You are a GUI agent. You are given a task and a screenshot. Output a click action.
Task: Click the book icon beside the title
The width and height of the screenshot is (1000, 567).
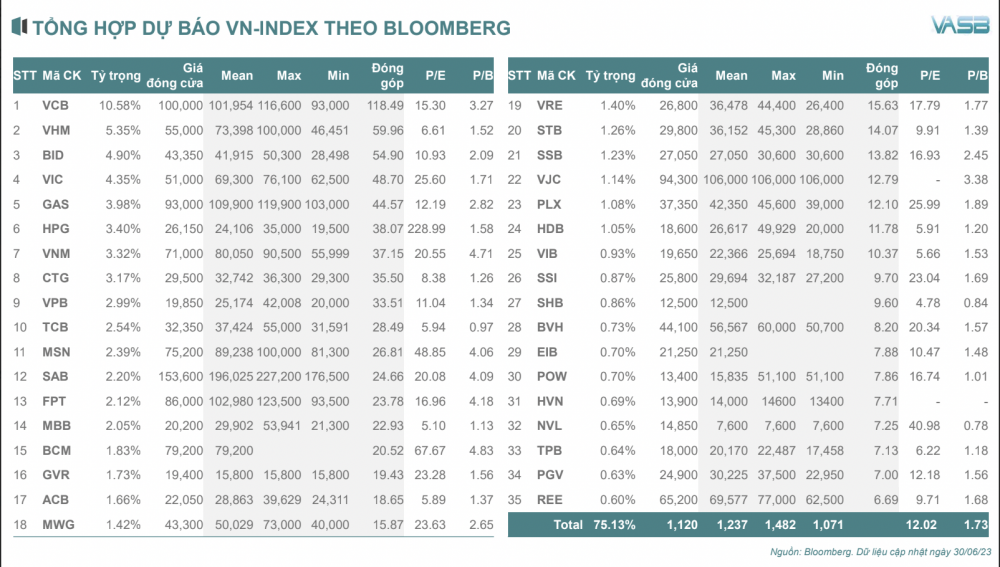coord(20,26)
